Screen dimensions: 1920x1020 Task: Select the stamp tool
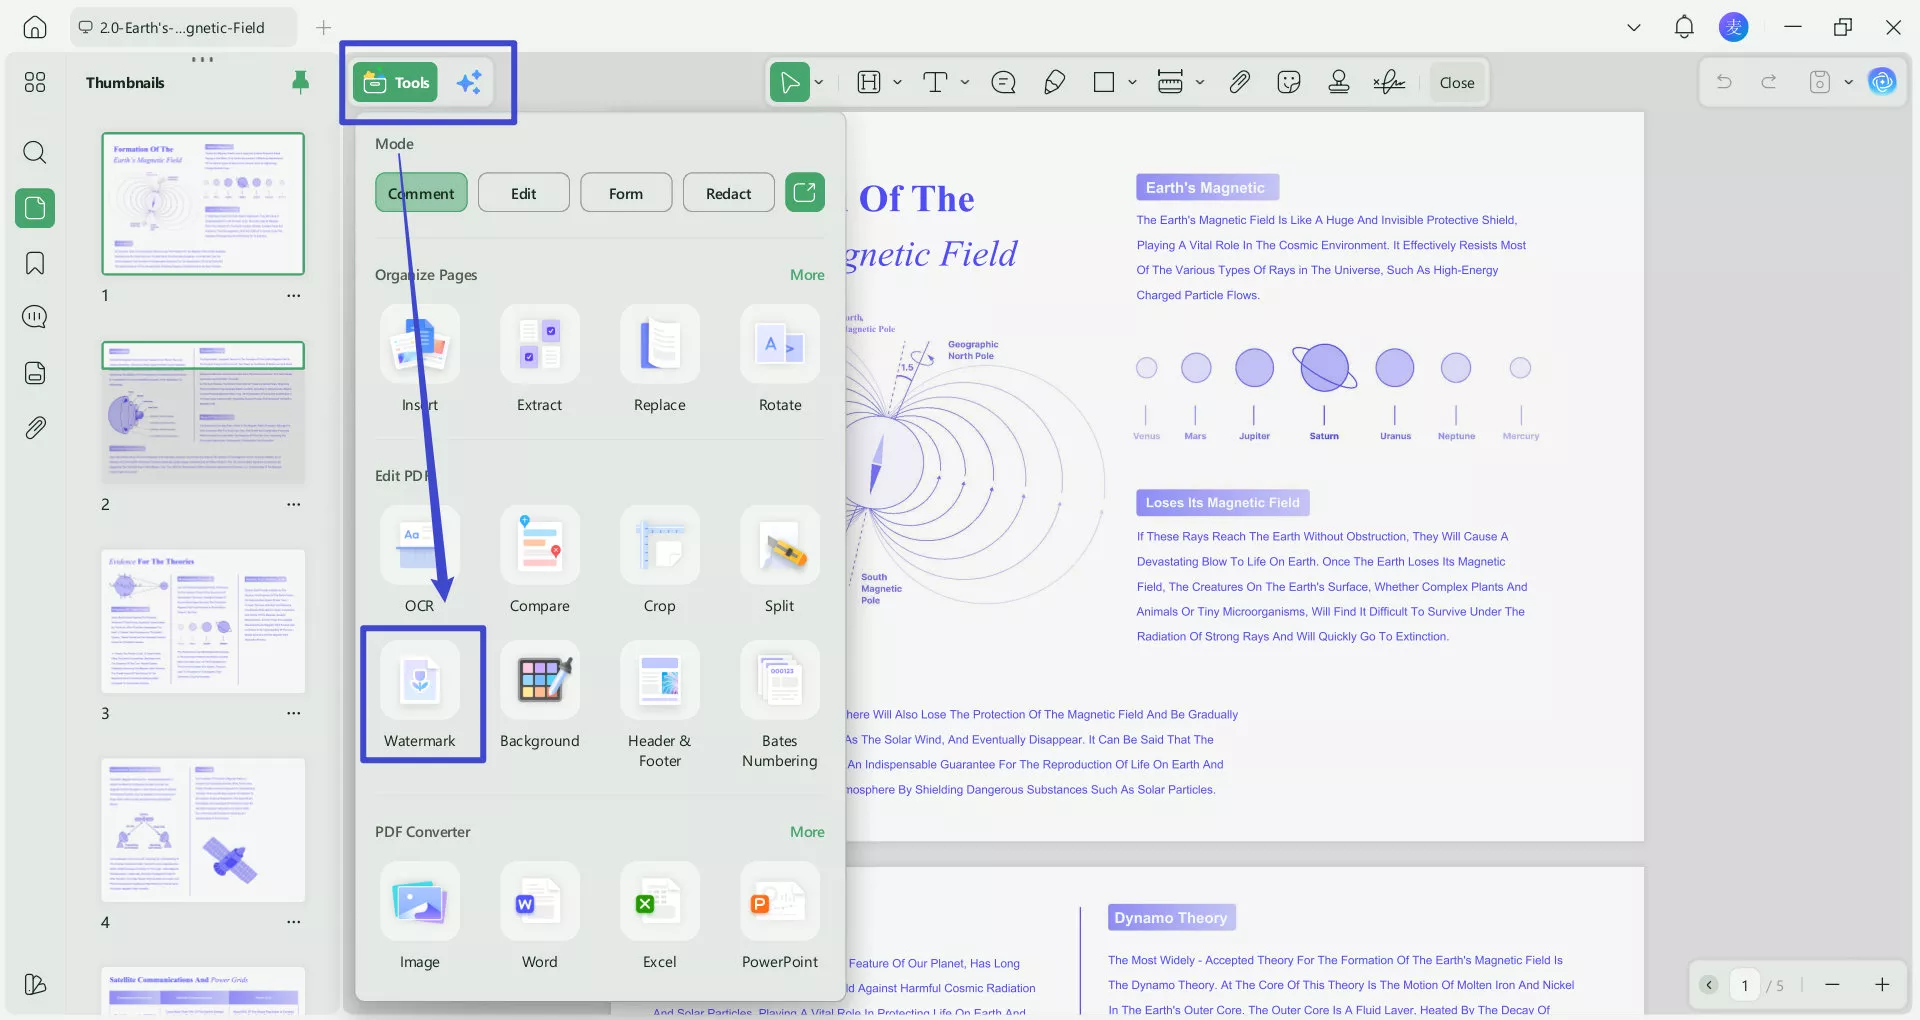tap(1339, 83)
